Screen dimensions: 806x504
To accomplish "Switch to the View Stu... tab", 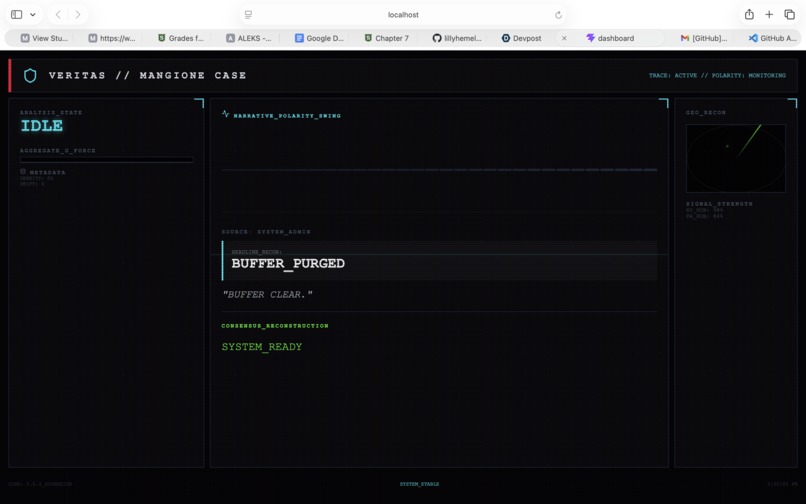I will (x=44, y=38).
